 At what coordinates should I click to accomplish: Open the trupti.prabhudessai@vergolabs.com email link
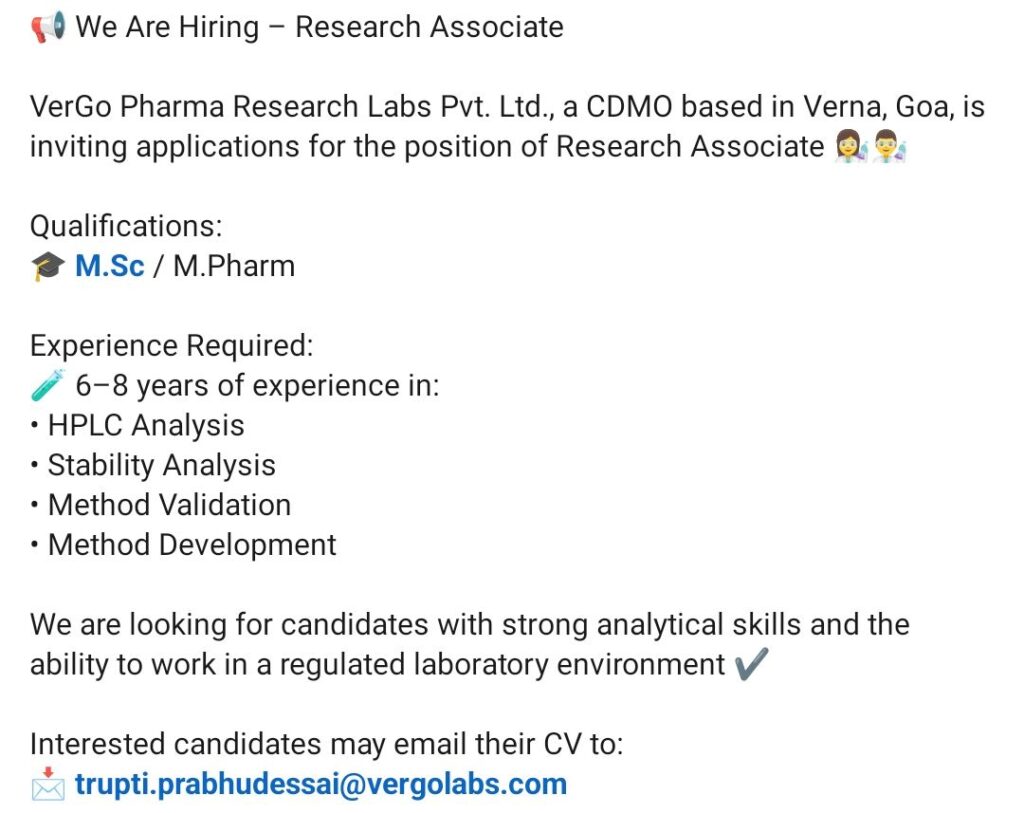320,784
